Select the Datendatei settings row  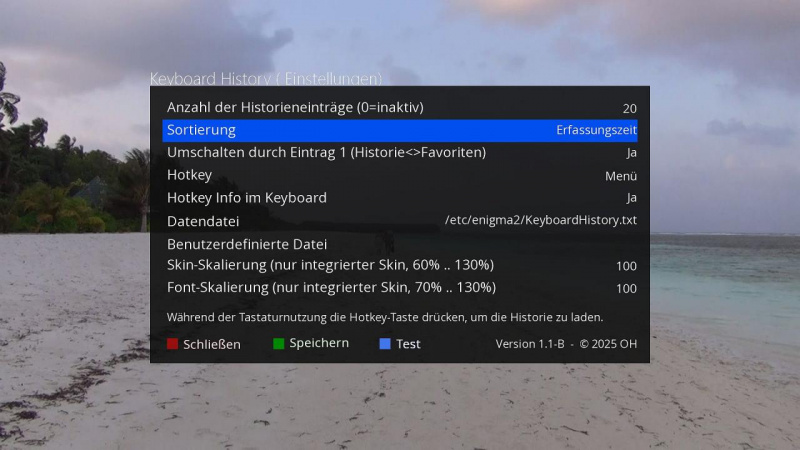point(399,220)
